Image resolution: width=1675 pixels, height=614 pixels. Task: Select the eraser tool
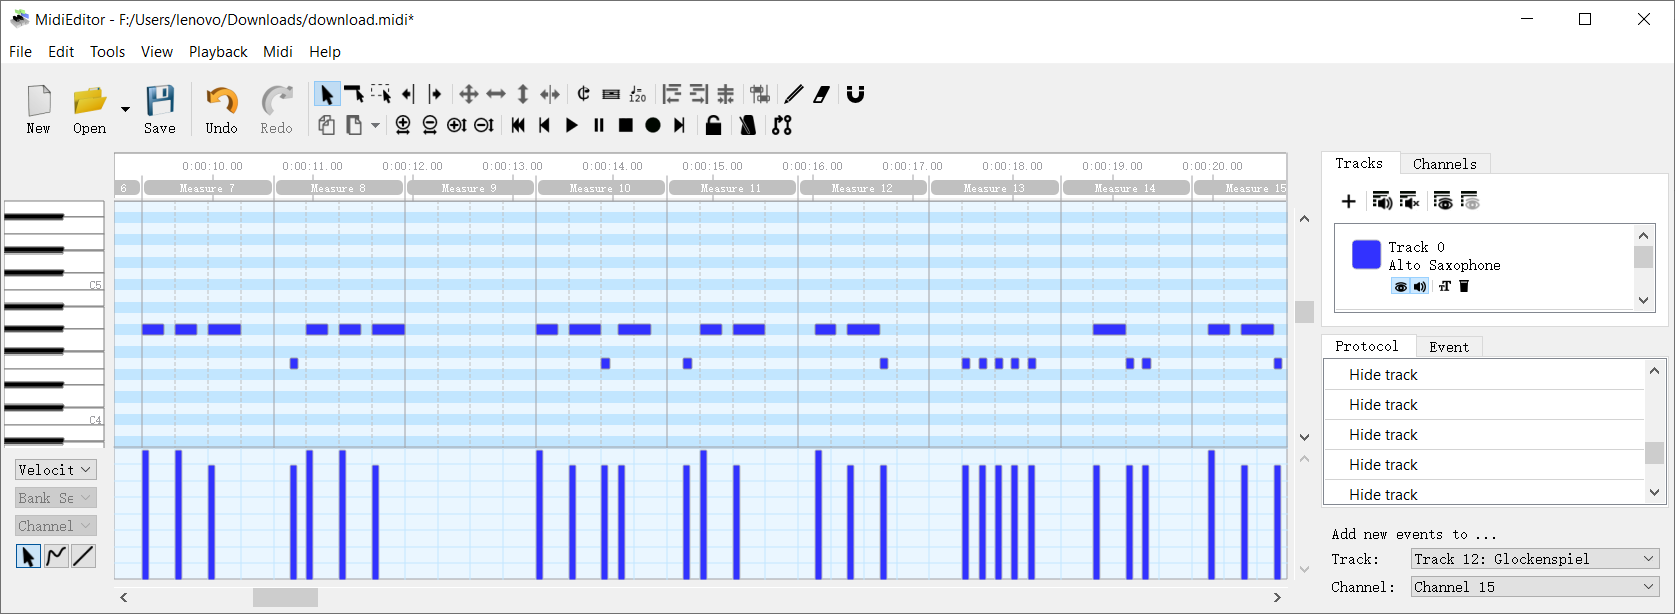coord(822,94)
